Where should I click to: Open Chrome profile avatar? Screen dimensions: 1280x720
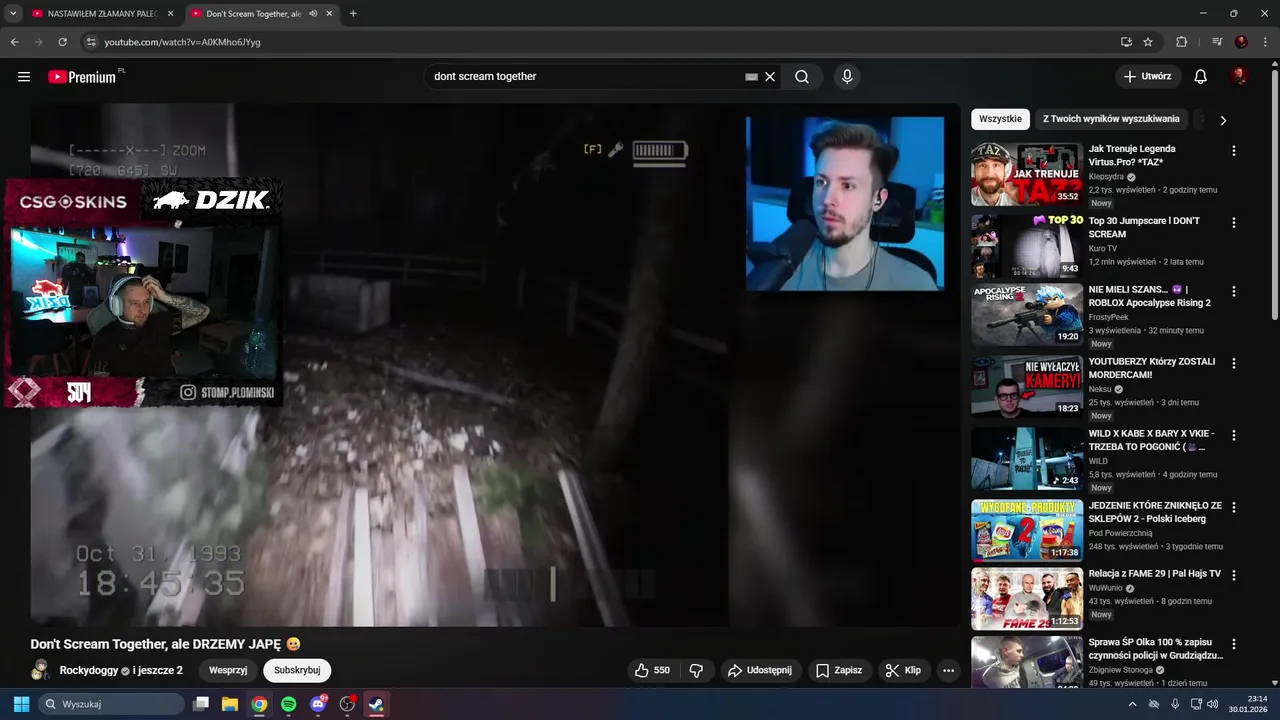click(x=1241, y=42)
